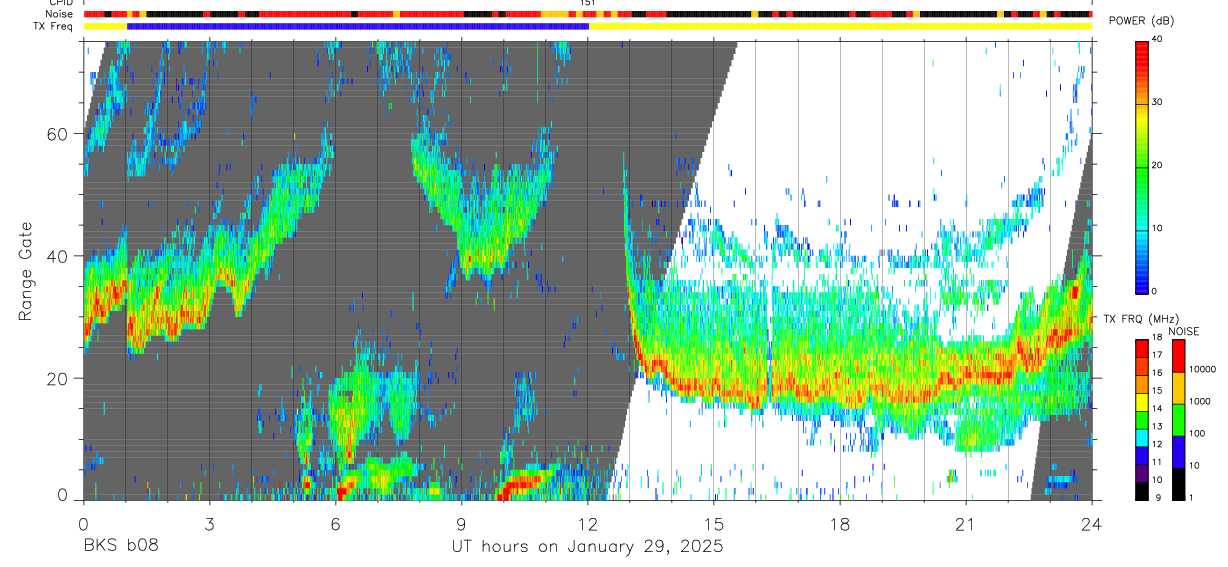Click the 30 tick on the POWER scale
The width and height of the screenshot is (1228, 567).
tap(1158, 102)
